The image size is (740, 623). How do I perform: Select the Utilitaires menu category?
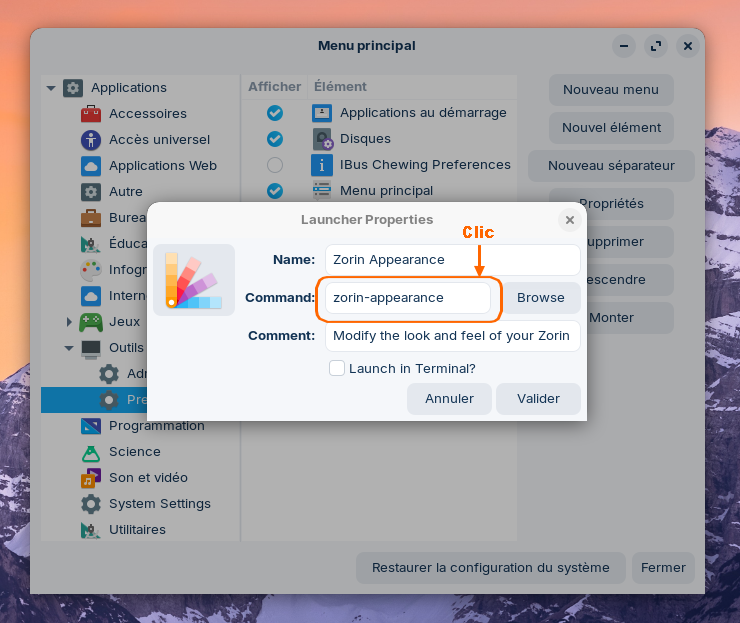click(137, 530)
